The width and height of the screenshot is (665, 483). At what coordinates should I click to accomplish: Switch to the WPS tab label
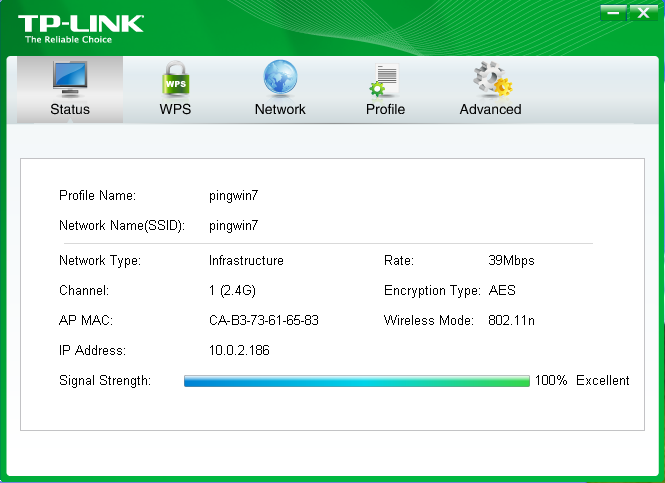[x=175, y=109]
